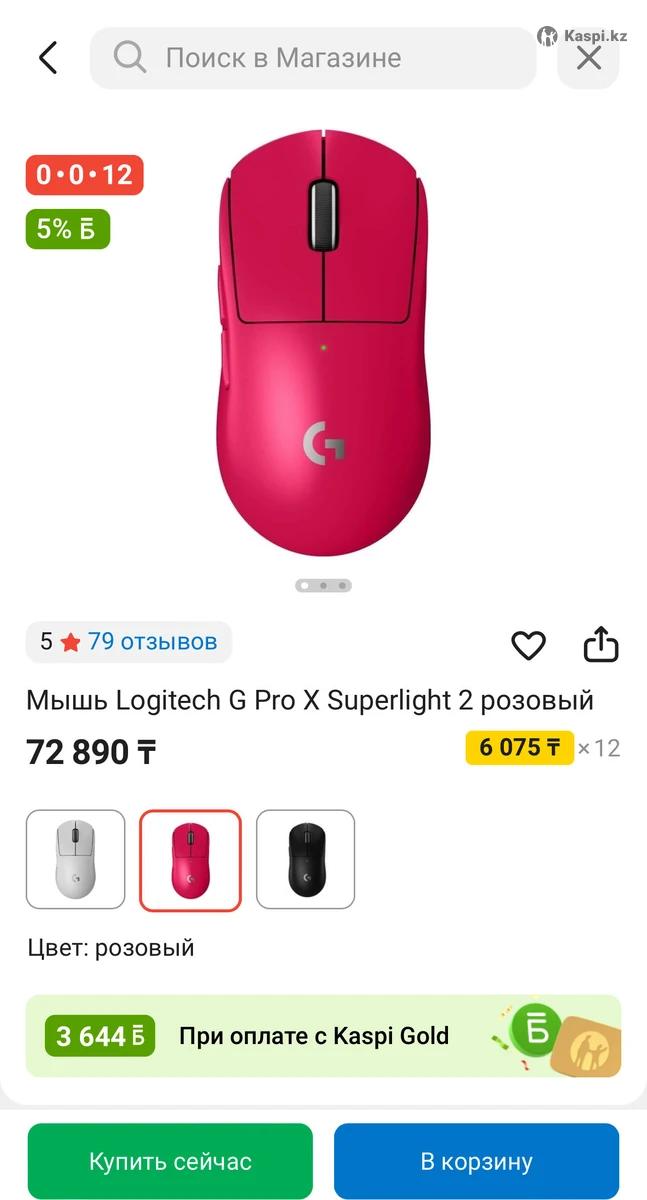Viewport: 647px width, 1200px height.
Task: Open the При оплате с Kaspi Gold banner
Action: 323,1036
